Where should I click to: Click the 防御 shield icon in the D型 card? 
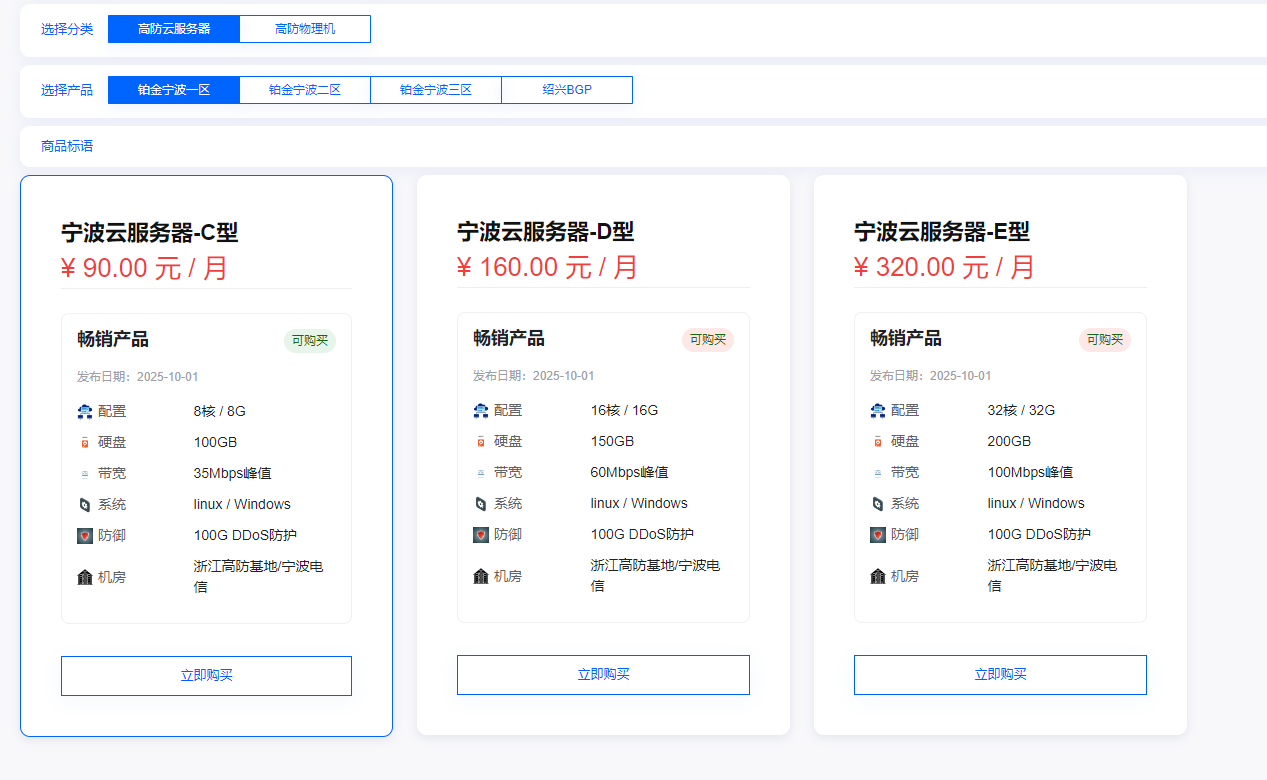tap(481, 534)
